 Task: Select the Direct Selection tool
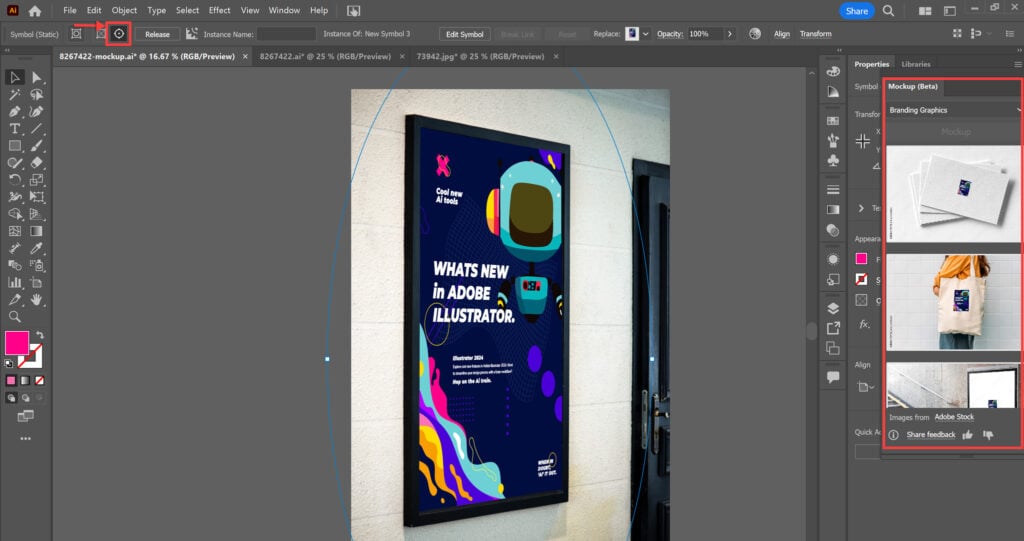[37, 77]
